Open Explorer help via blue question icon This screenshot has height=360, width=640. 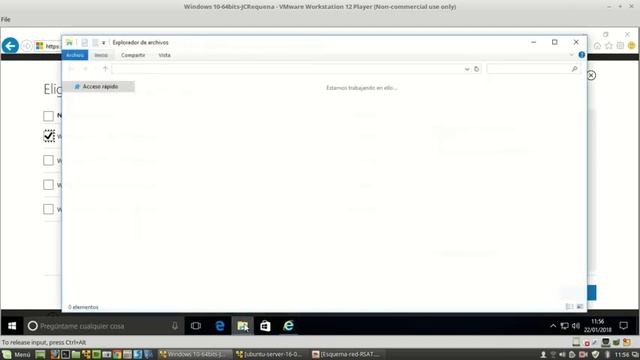(x=581, y=55)
